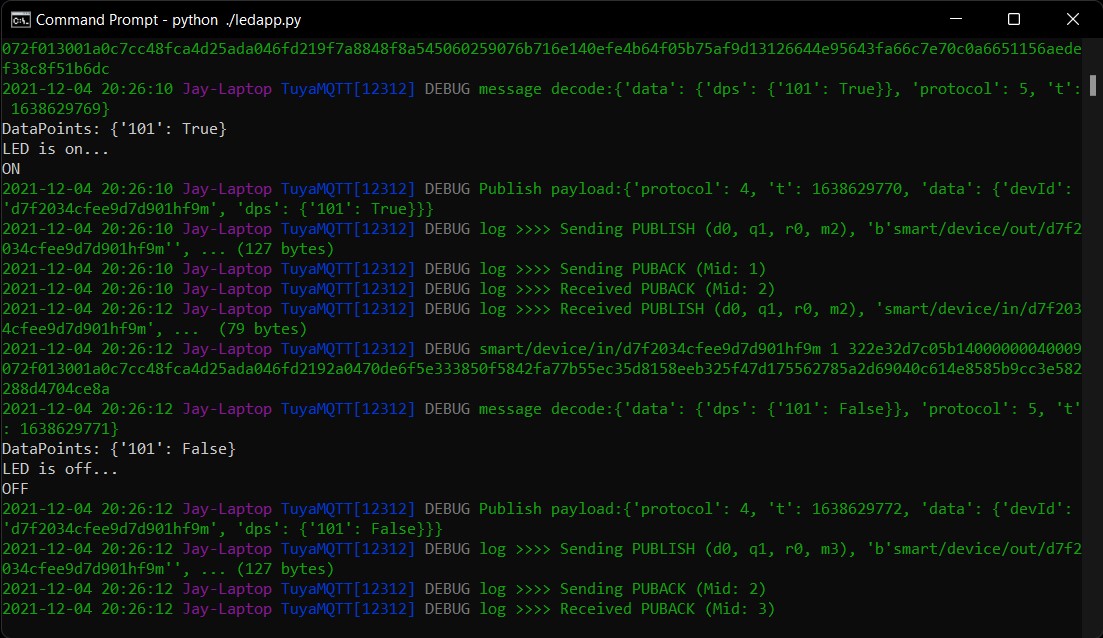Click the window title 'Command Prompt - python ./ledapp.py'
The height and width of the screenshot is (638, 1103).
[168, 20]
